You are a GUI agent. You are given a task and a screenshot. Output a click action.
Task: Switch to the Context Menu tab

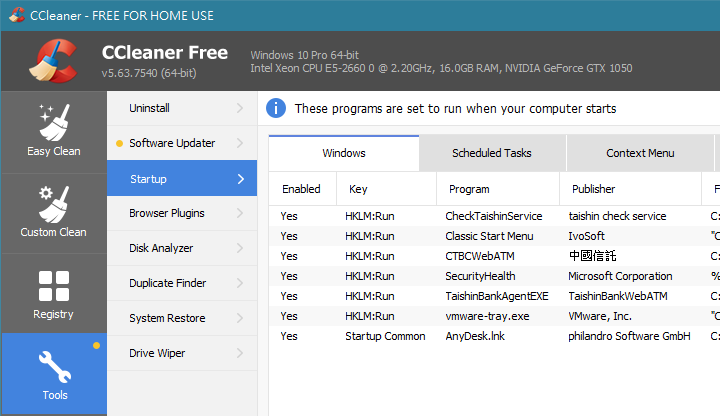pos(640,153)
